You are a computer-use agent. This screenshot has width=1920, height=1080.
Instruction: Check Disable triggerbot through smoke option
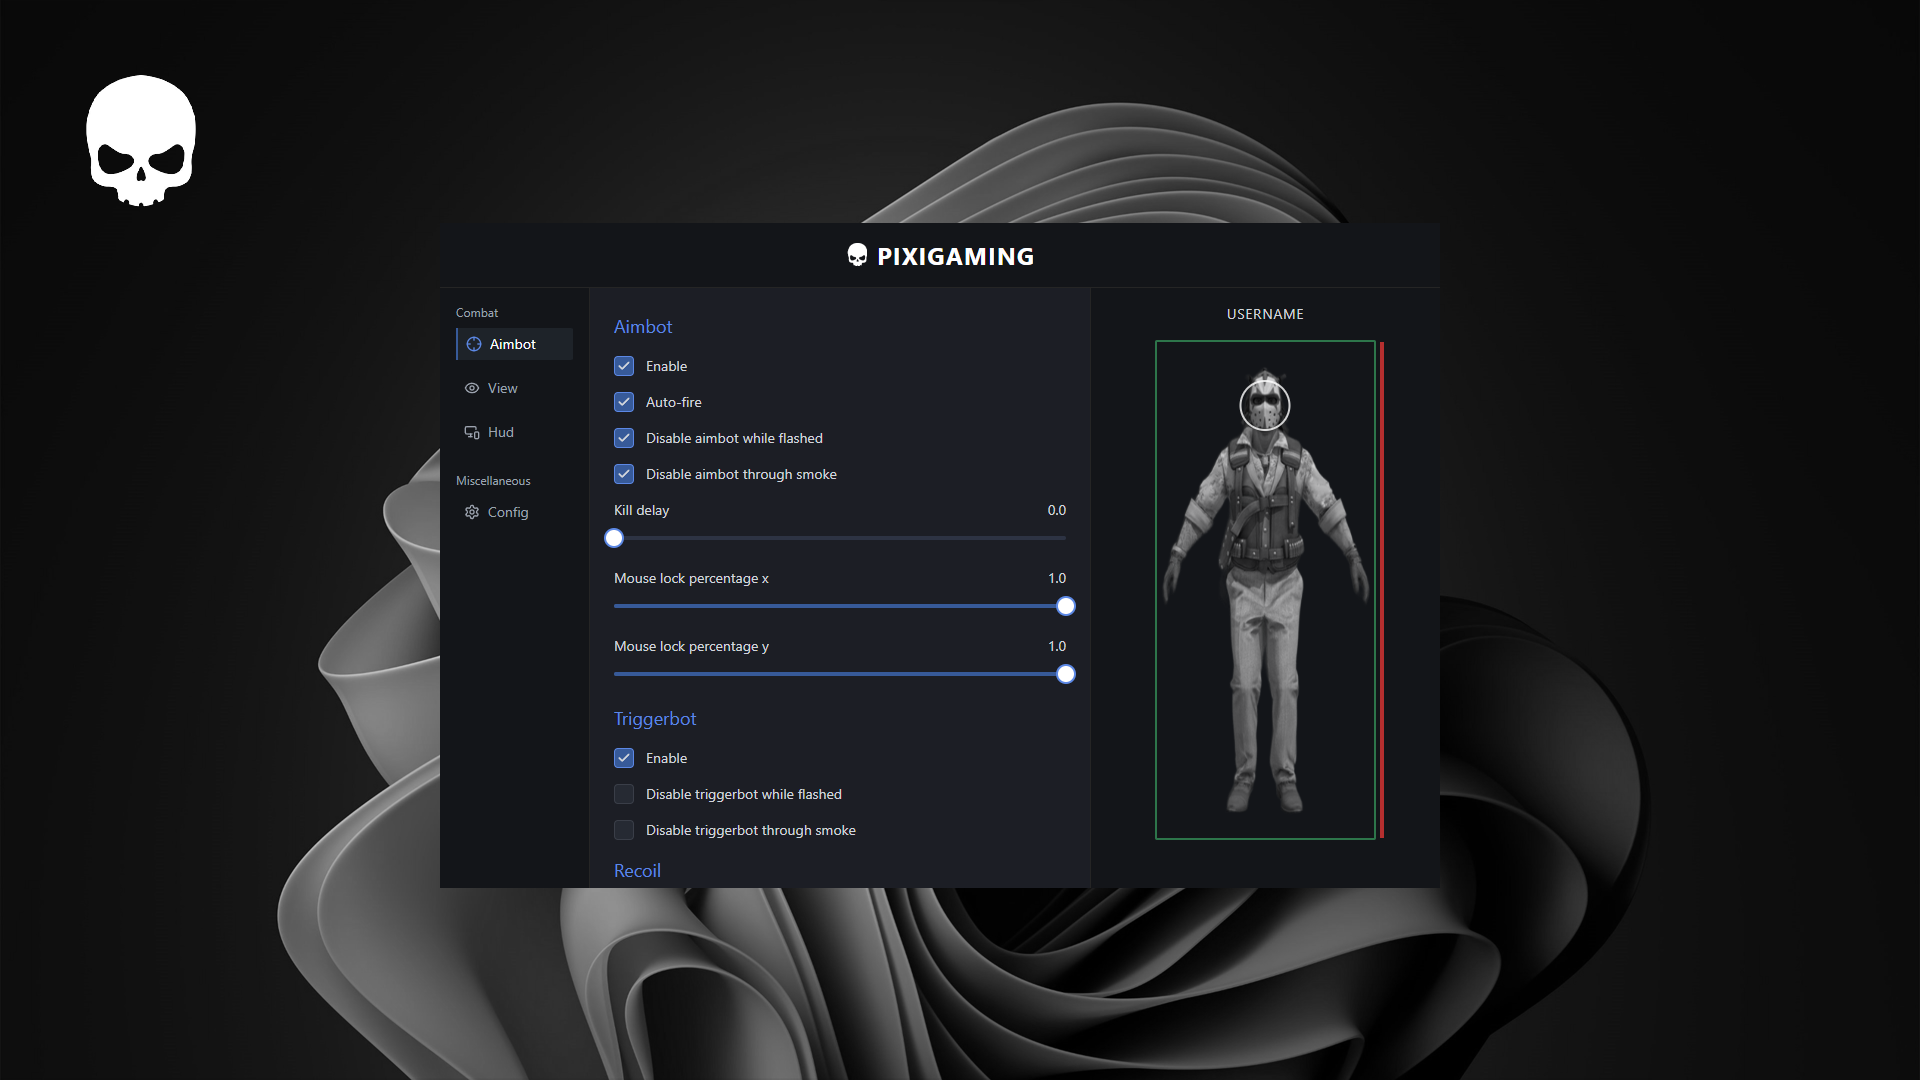point(624,830)
